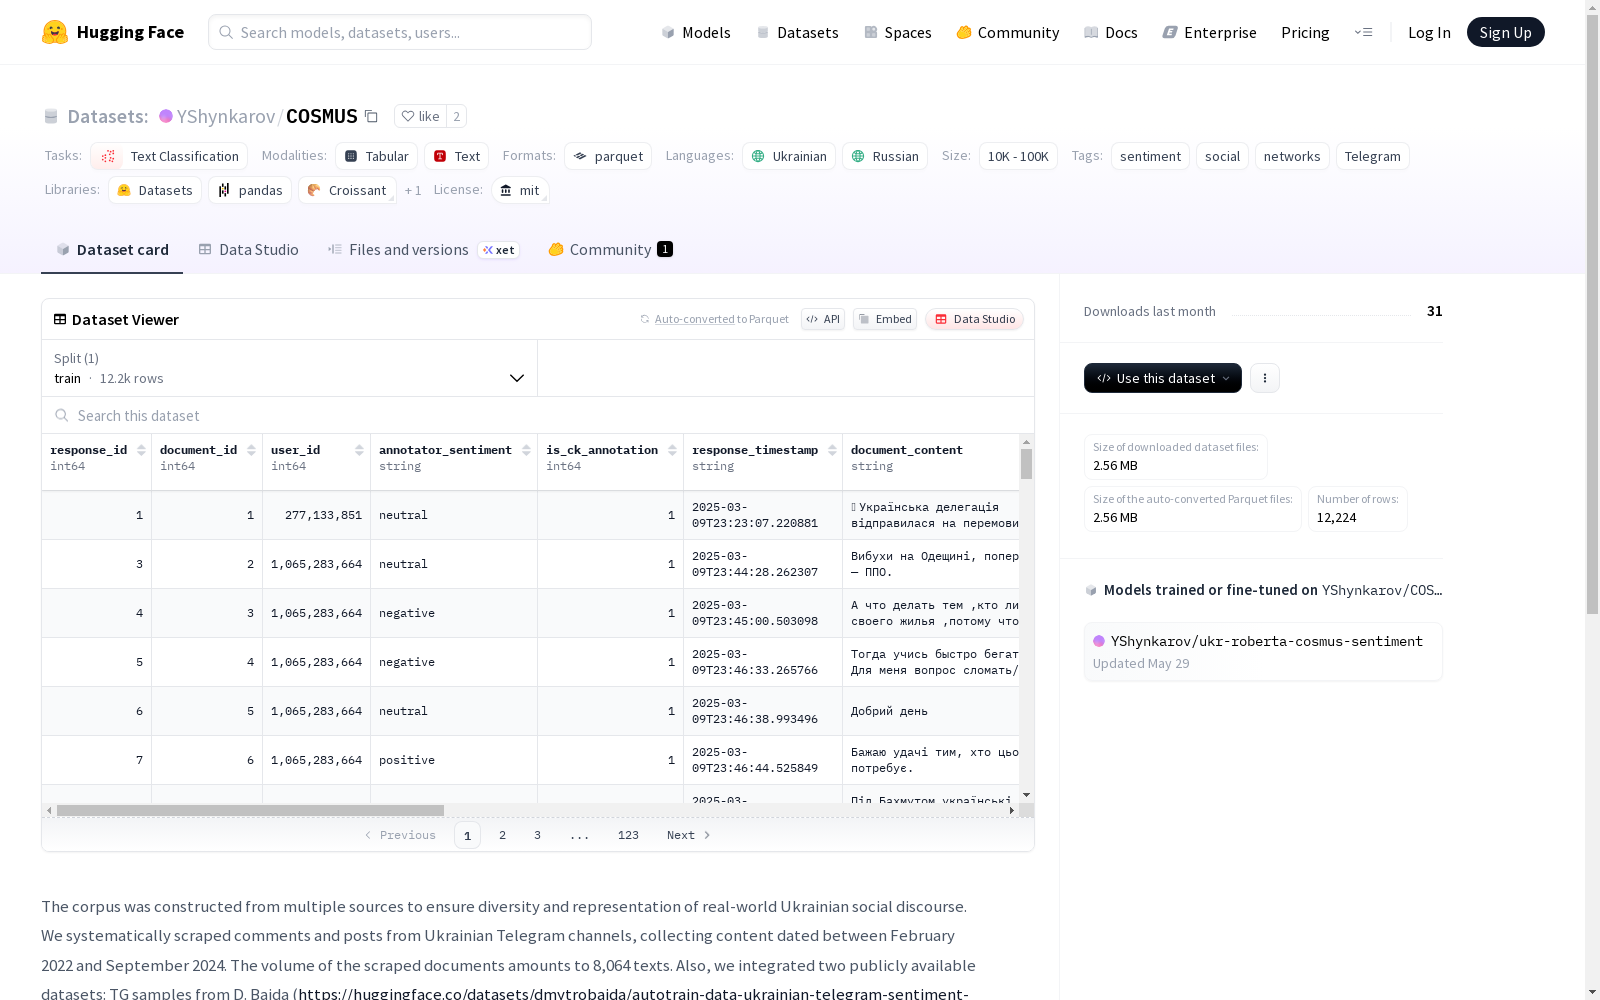Click the Datasets library emoji icon

click(124, 190)
